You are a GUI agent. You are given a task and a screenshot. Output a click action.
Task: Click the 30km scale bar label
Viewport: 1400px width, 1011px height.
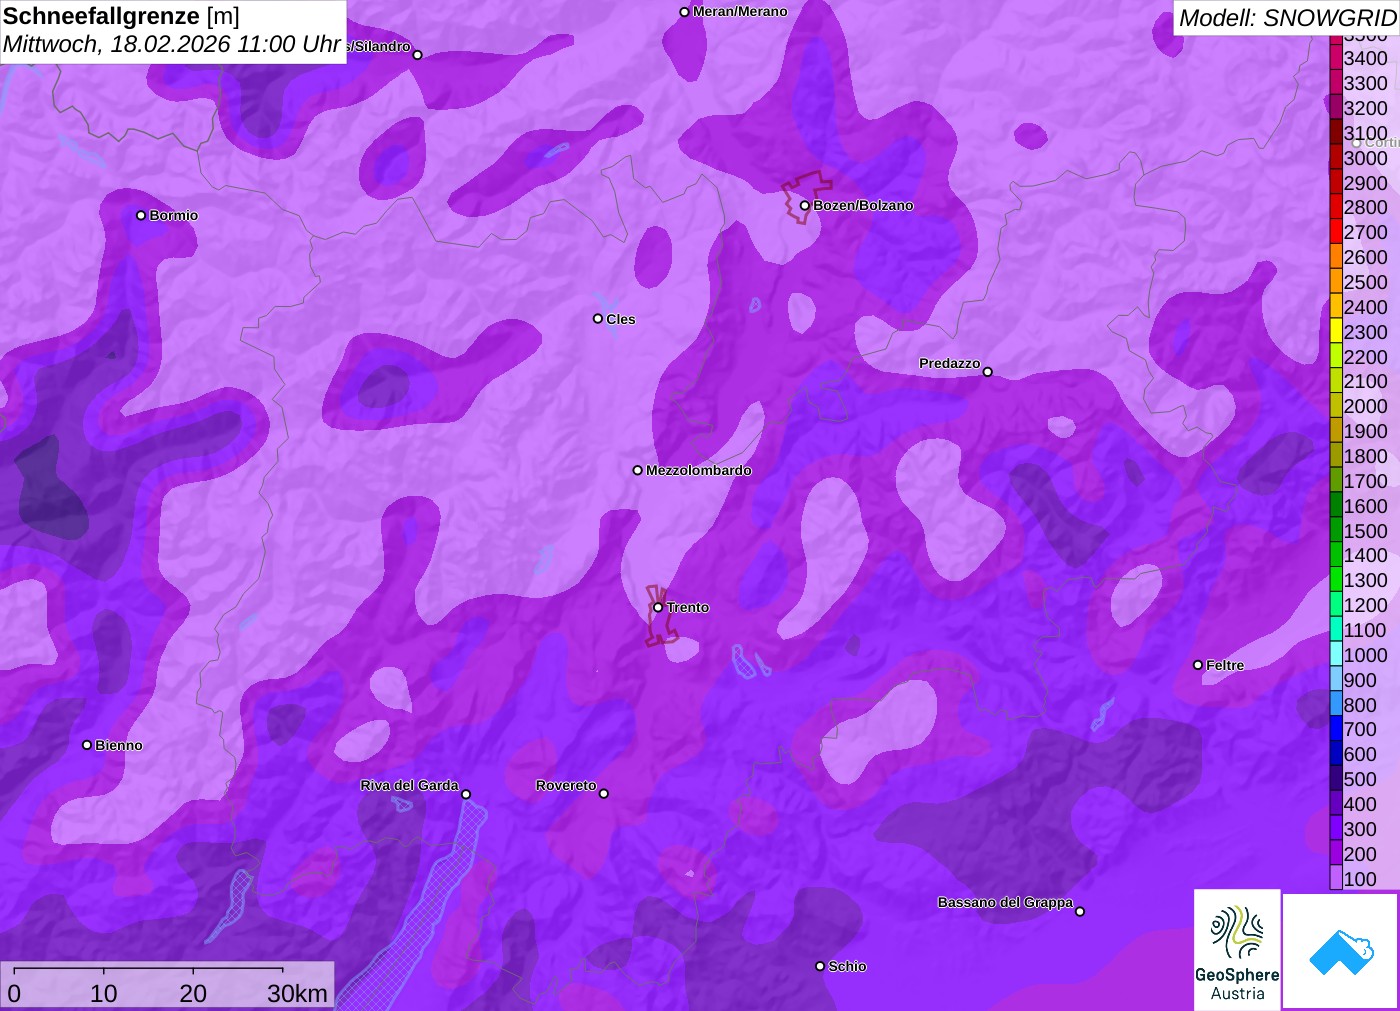[297, 993]
